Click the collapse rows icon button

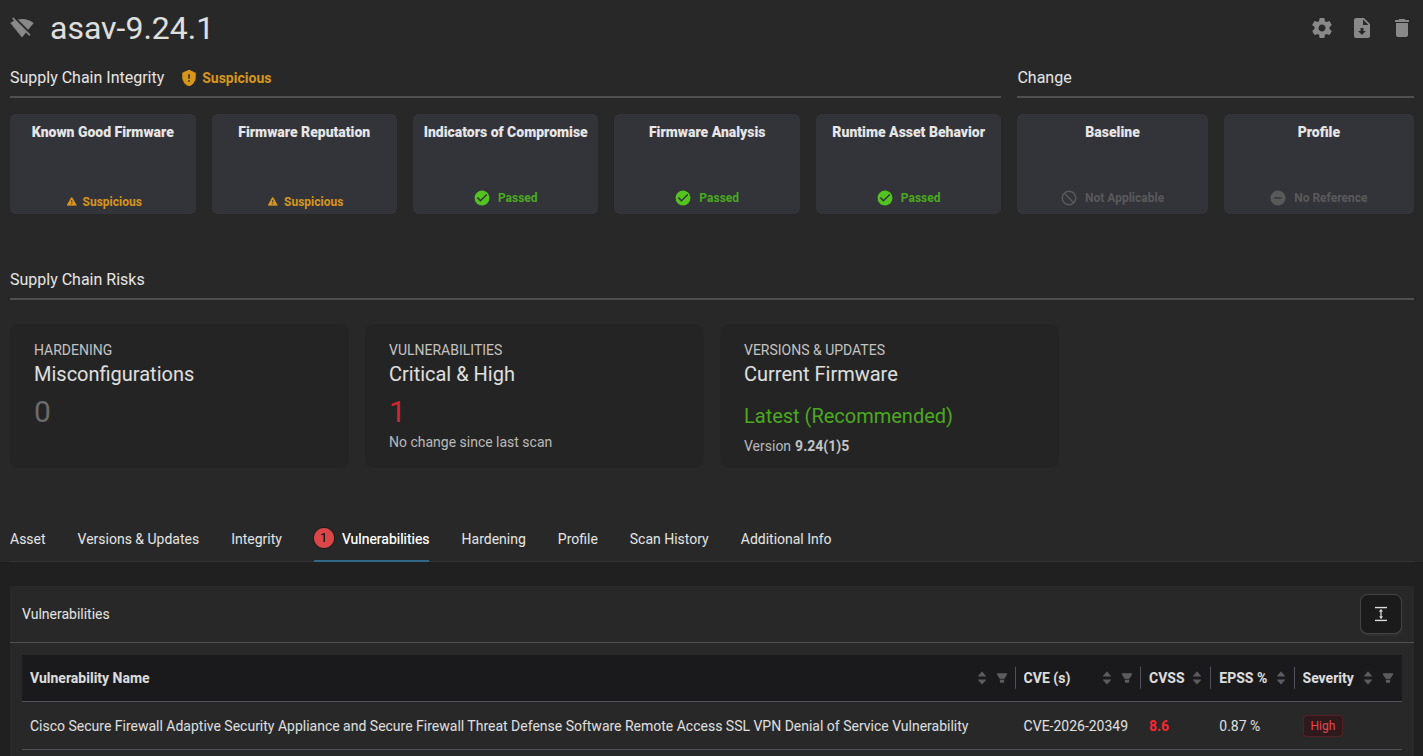click(1381, 614)
